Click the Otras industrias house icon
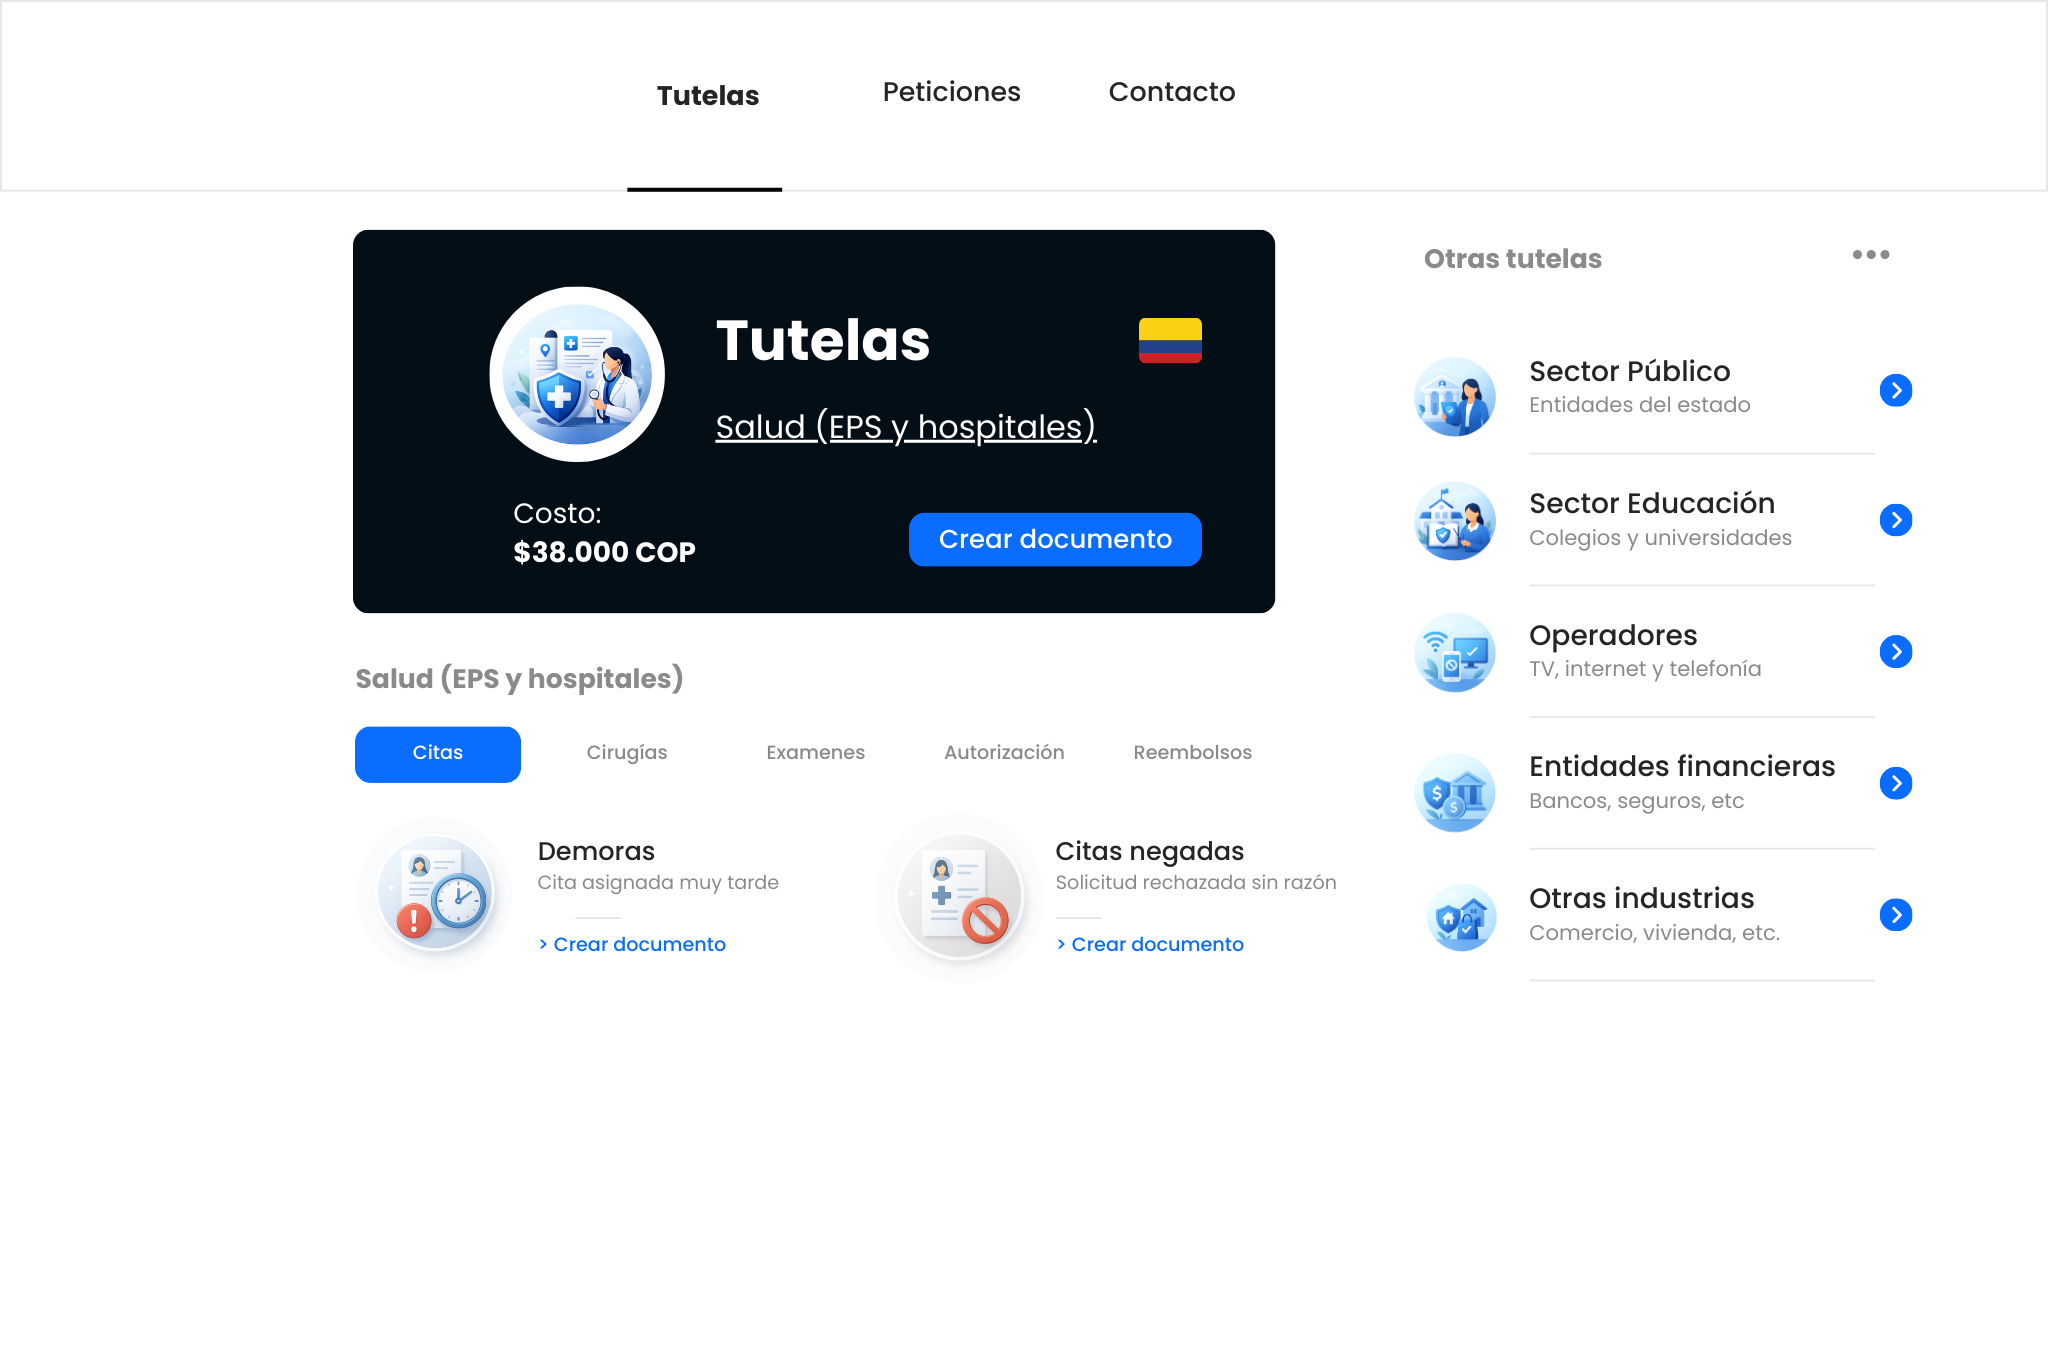 [1461, 916]
